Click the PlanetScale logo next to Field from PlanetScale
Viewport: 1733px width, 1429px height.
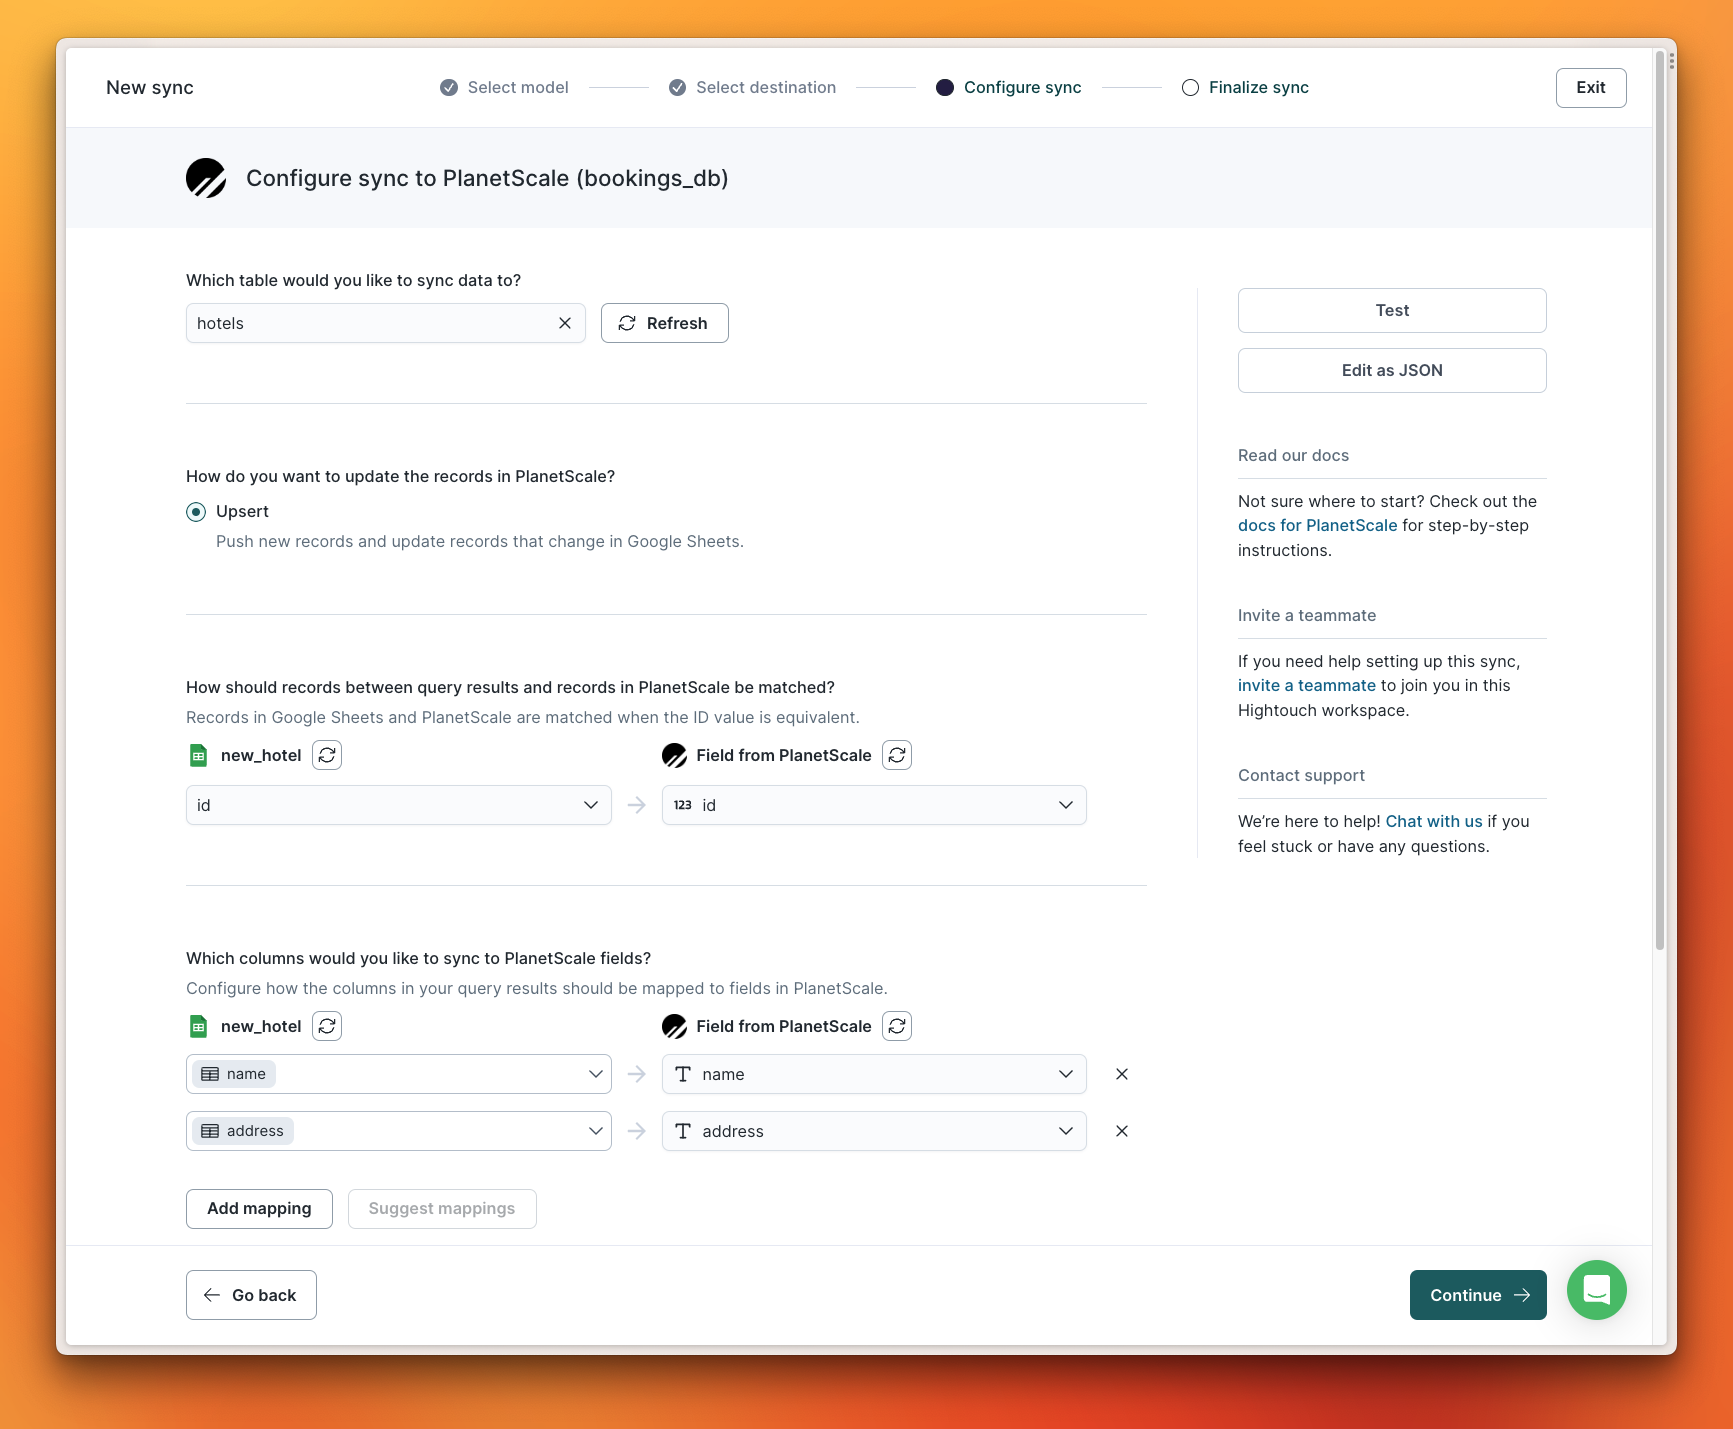(674, 755)
